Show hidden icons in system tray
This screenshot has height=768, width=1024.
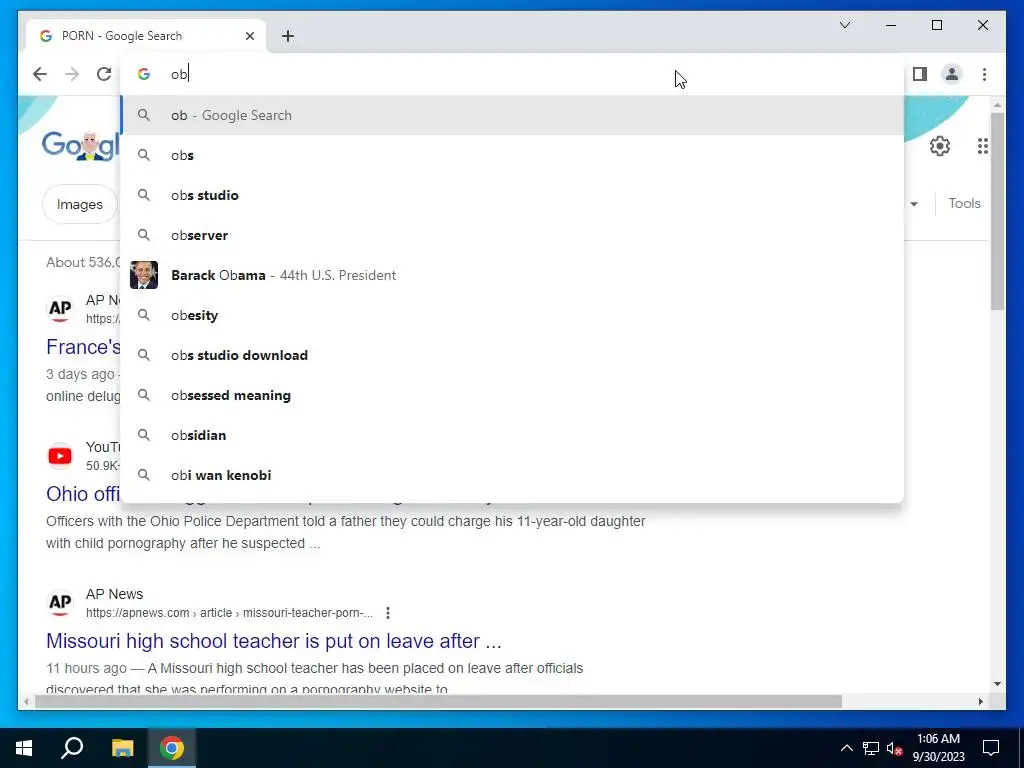(x=846, y=748)
